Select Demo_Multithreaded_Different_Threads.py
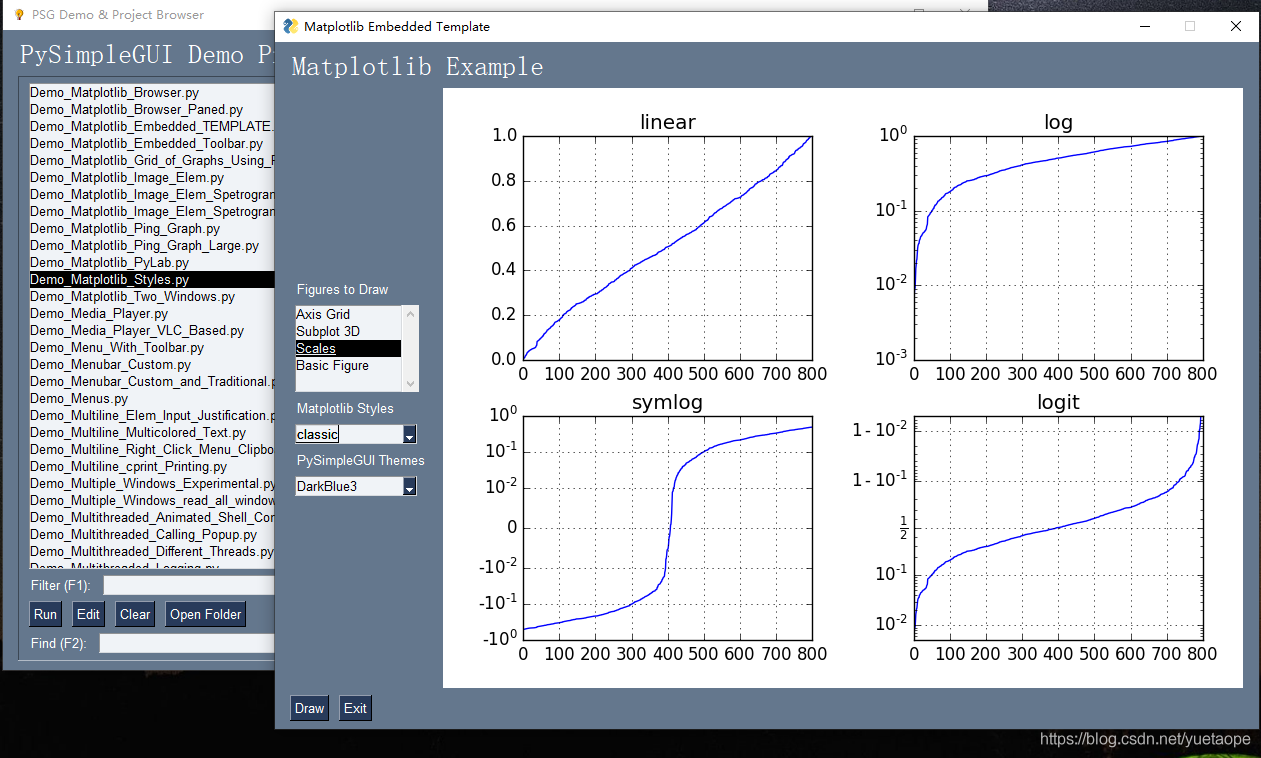The image size is (1261, 758). [152, 551]
